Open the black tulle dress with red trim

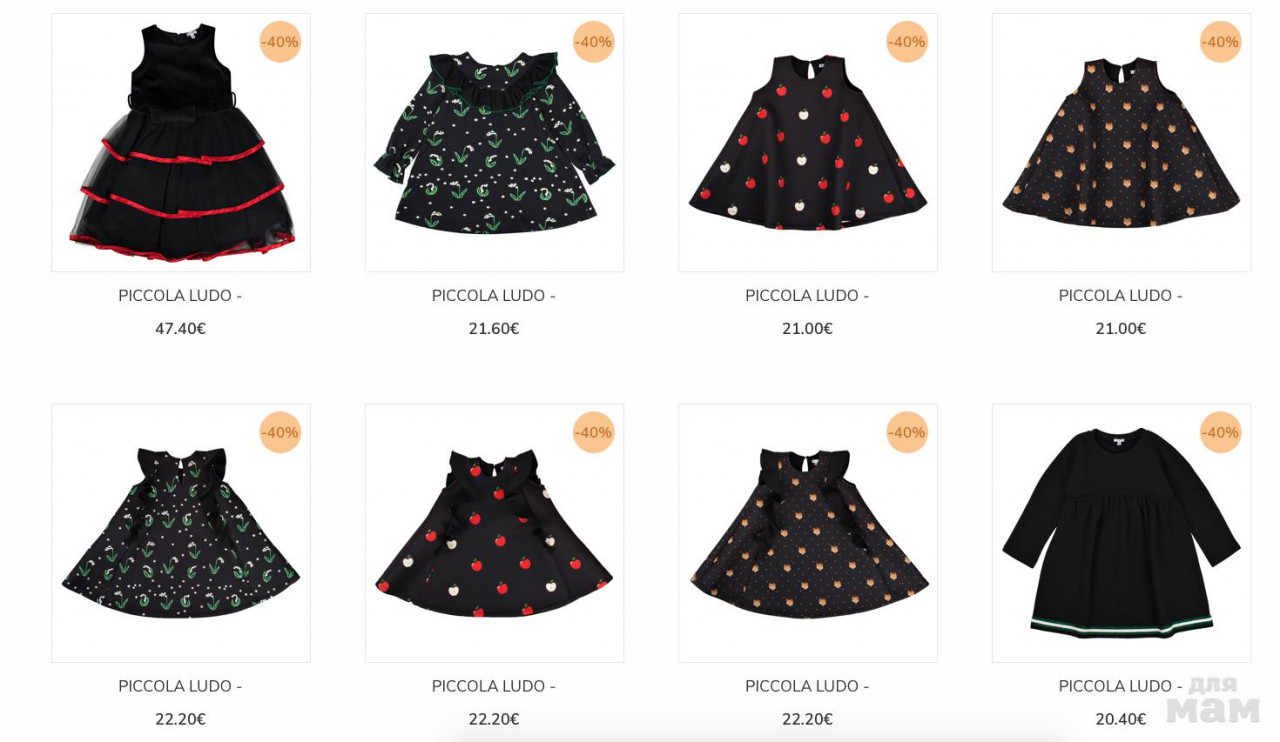click(181, 142)
